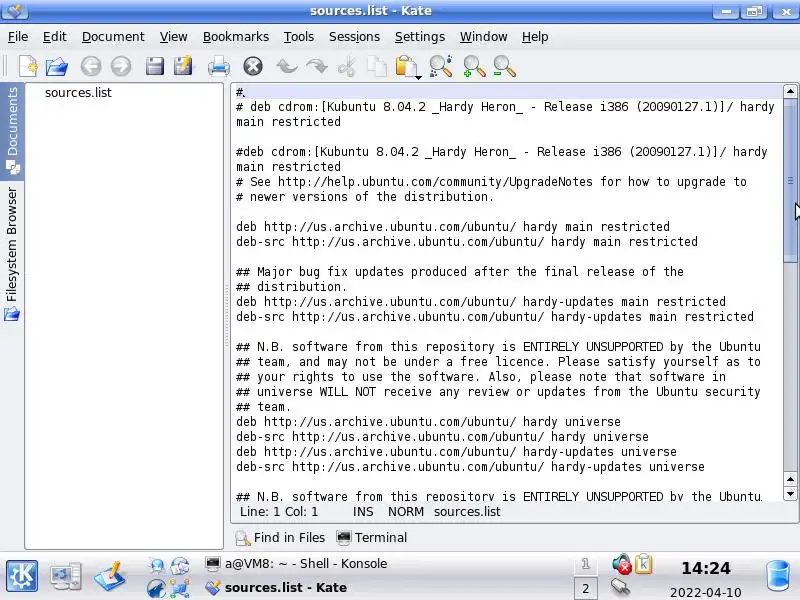800x600 pixels.
Task: Open the Settings menu
Action: pos(420,37)
